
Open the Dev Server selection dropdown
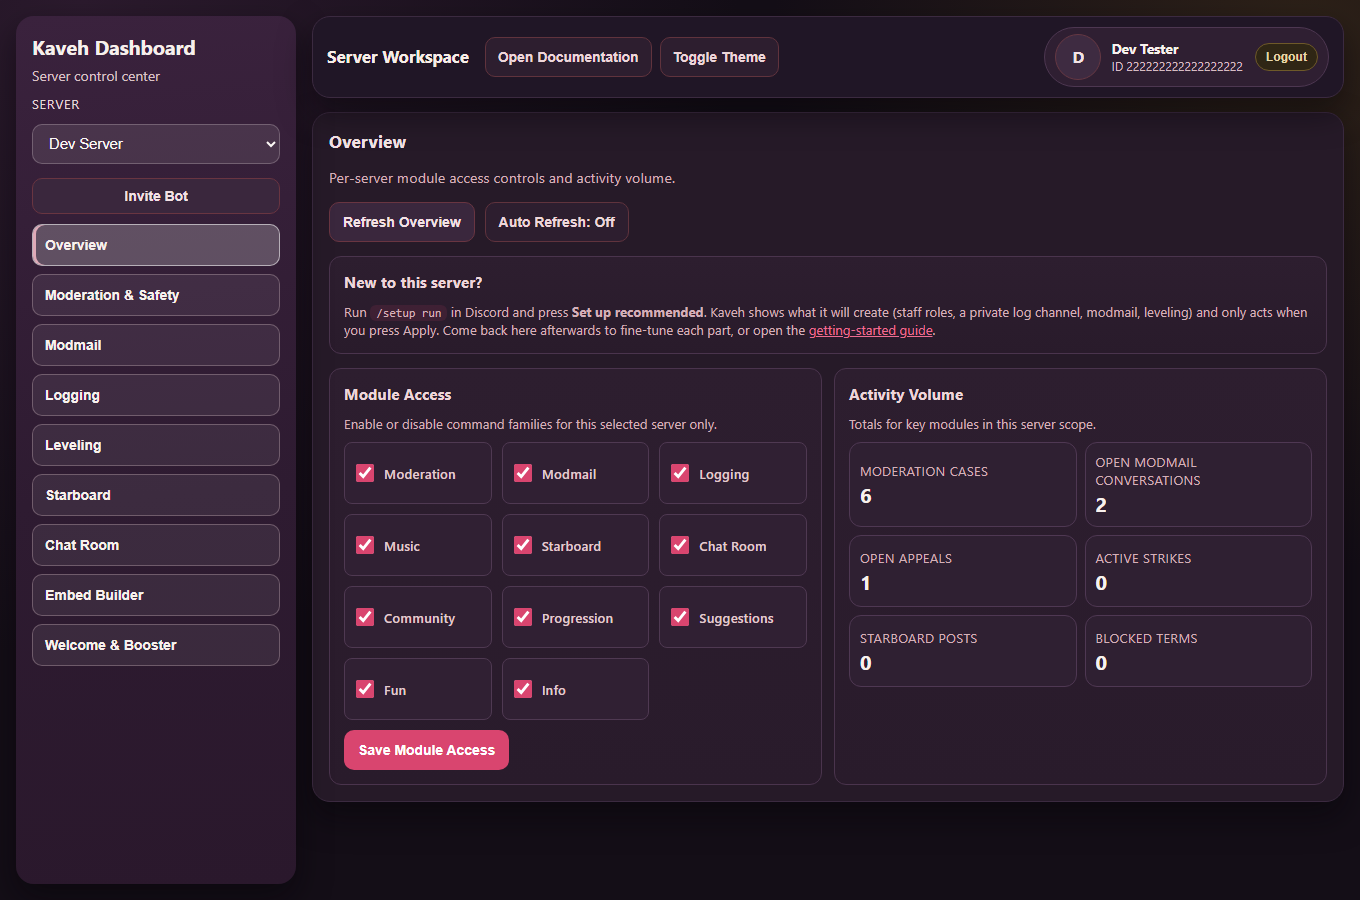(156, 144)
